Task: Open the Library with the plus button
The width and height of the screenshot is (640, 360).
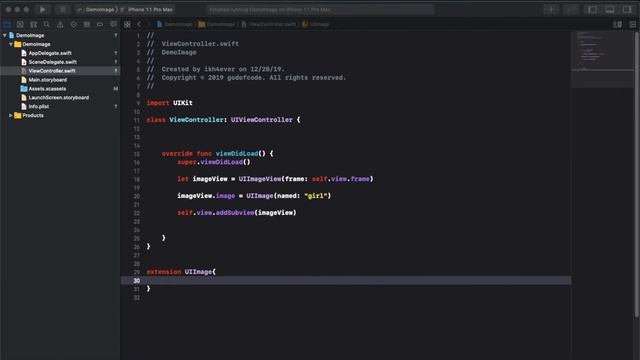Action: 551,9
